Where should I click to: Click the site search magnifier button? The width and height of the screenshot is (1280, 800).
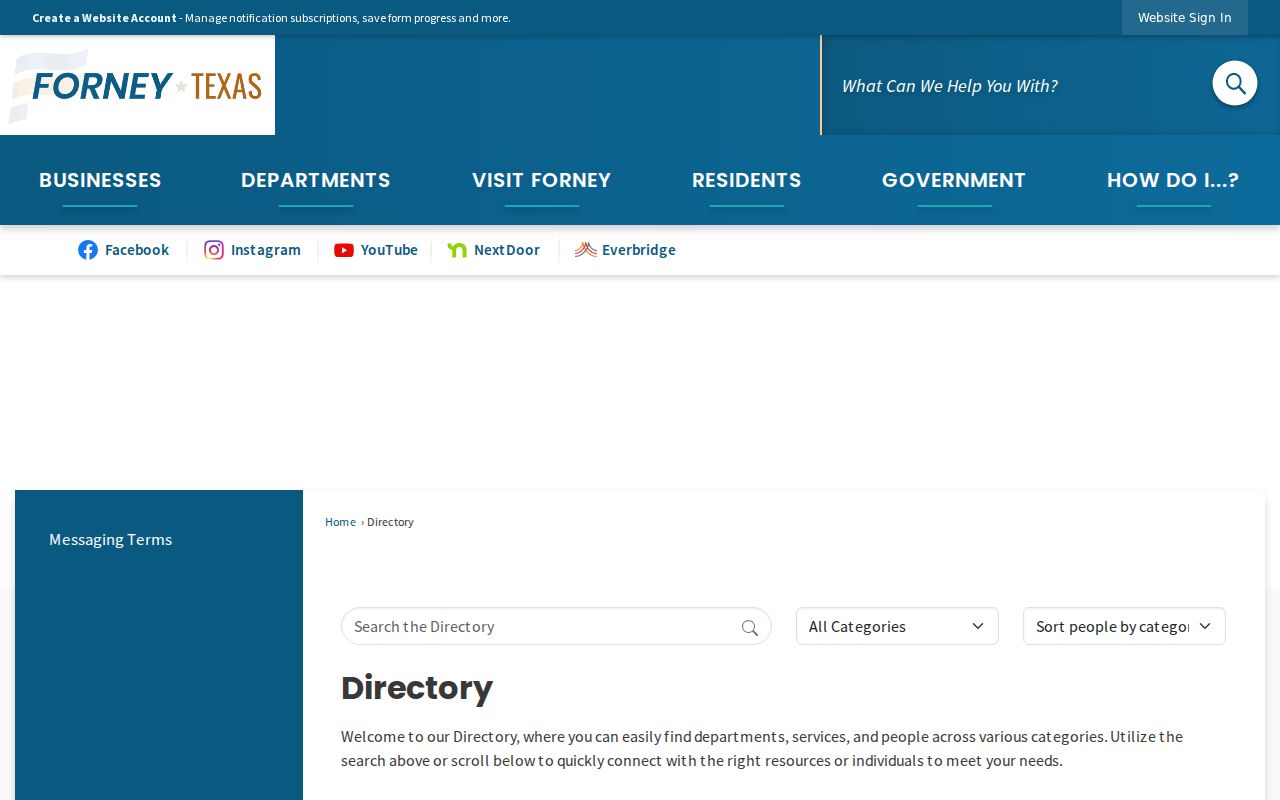pos(1235,83)
